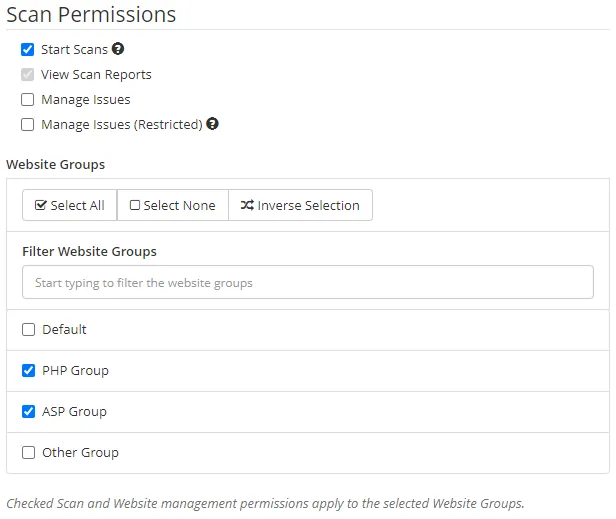Click empty square icon in Select None
The width and height of the screenshot is (616, 519).
(134, 206)
